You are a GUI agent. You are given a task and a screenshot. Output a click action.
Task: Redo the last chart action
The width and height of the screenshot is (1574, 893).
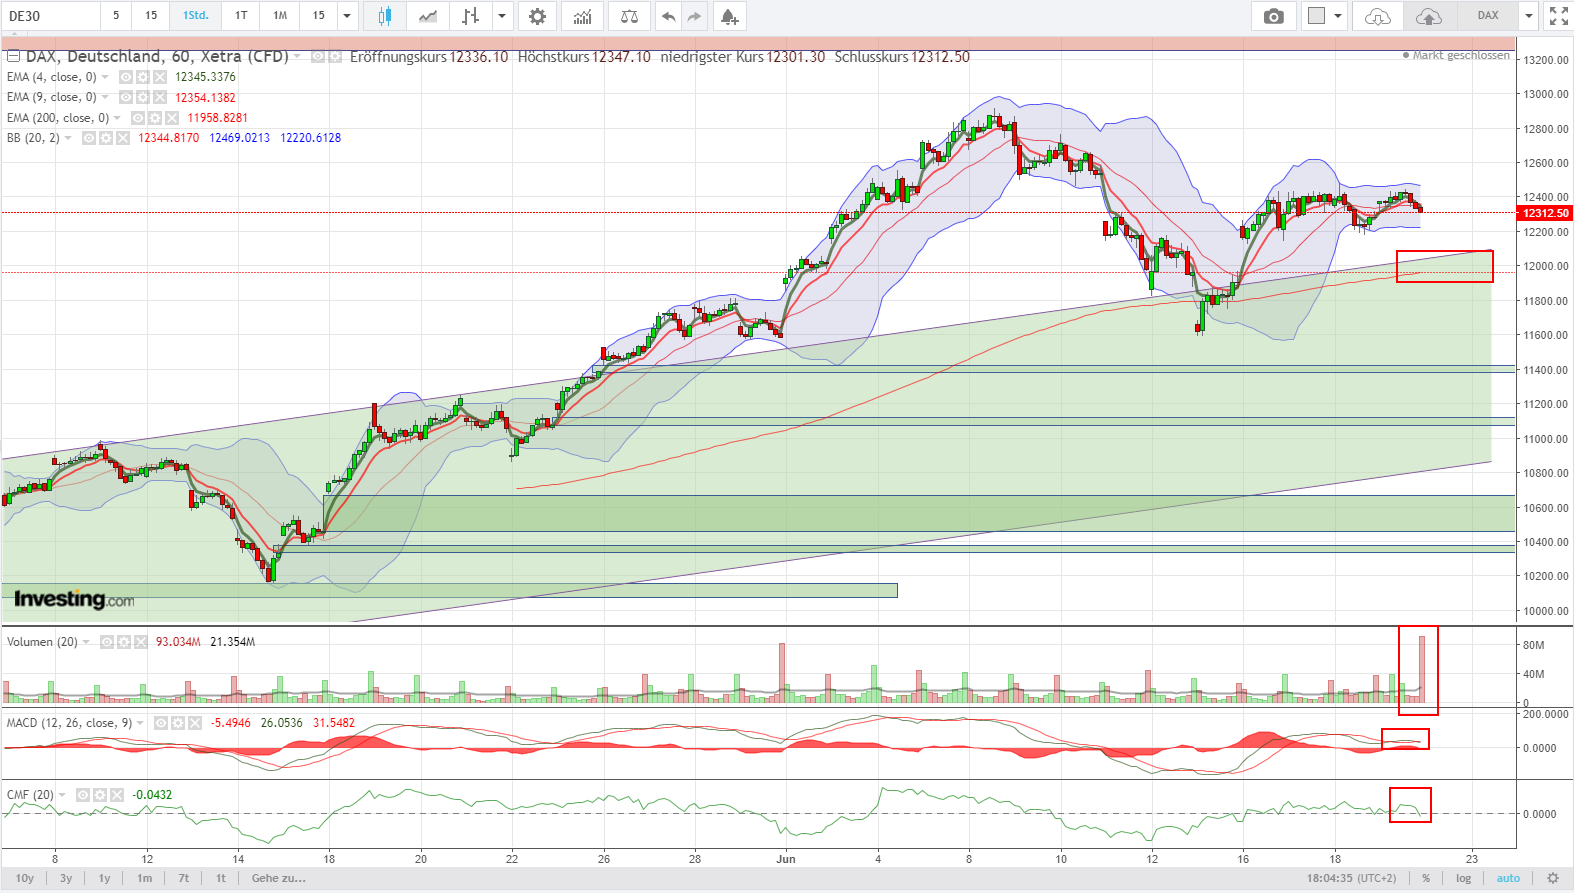click(694, 16)
